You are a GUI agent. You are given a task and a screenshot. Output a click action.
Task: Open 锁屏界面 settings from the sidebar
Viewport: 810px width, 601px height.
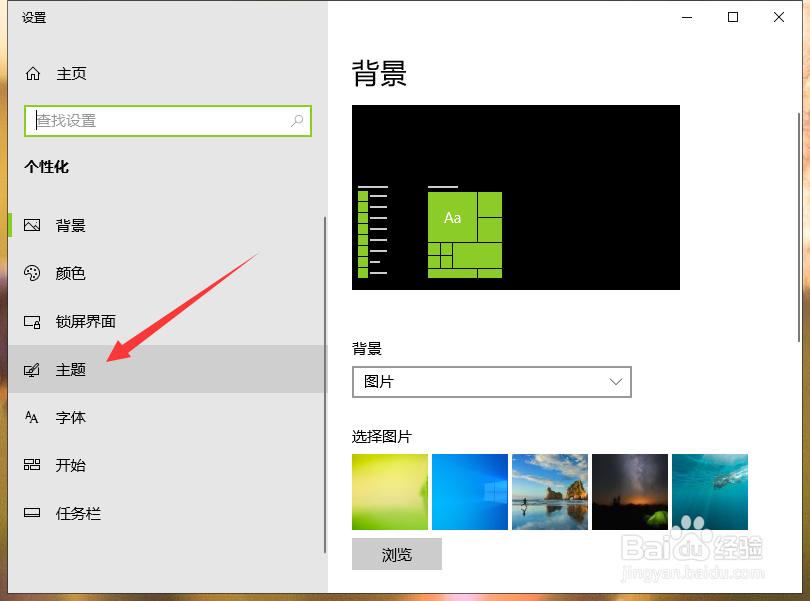[x=80, y=321]
